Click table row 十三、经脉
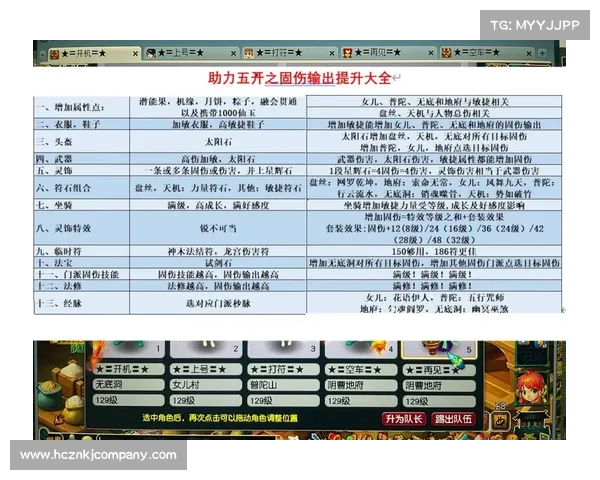Image resolution: width=600 pixels, height=480 pixels. point(298,303)
